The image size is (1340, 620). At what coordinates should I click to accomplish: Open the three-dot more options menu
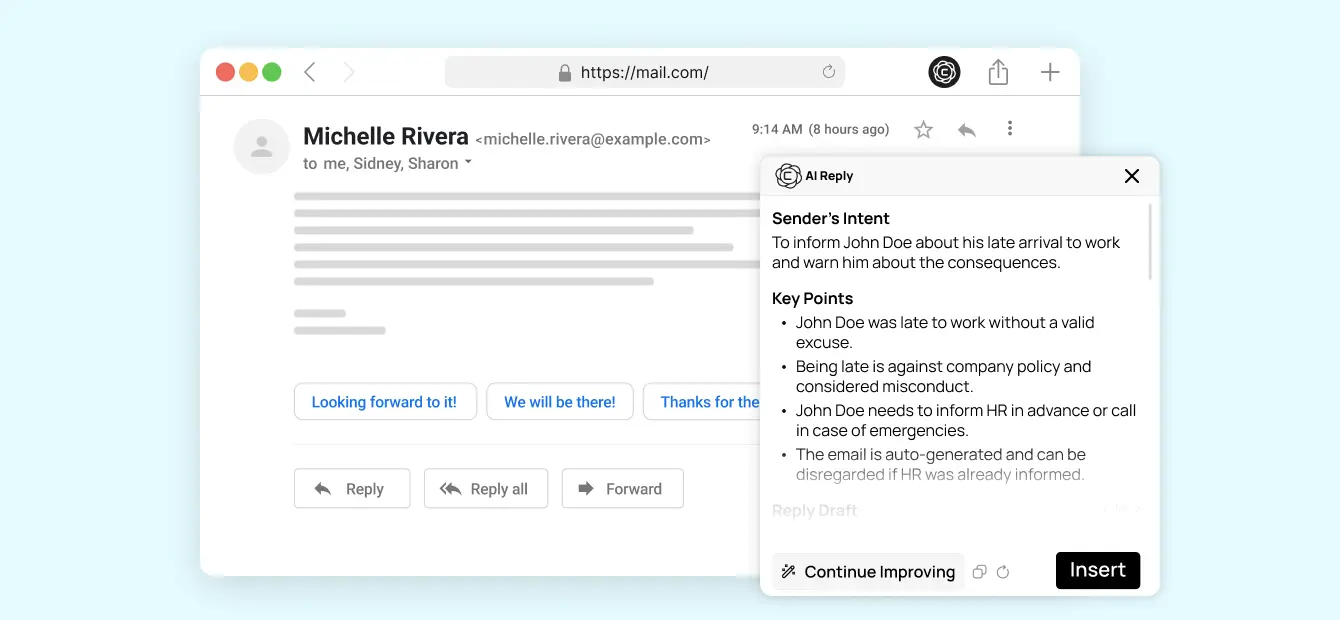1010,128
